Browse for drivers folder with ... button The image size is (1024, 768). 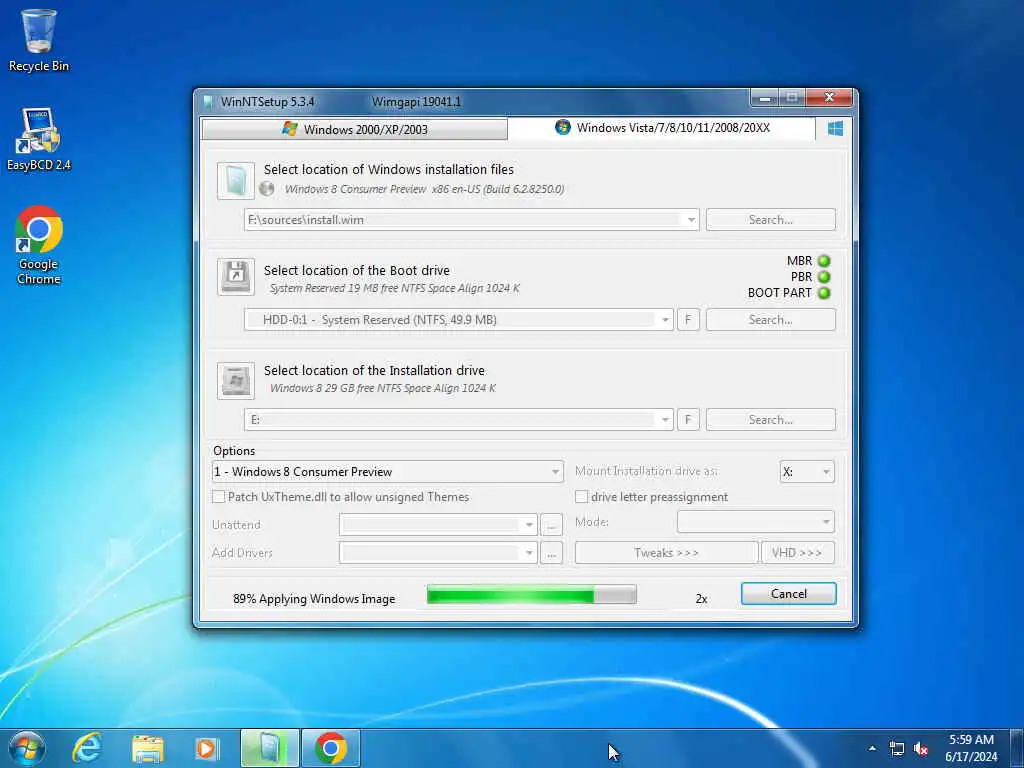pyautogui.click(x=551, y=552)
